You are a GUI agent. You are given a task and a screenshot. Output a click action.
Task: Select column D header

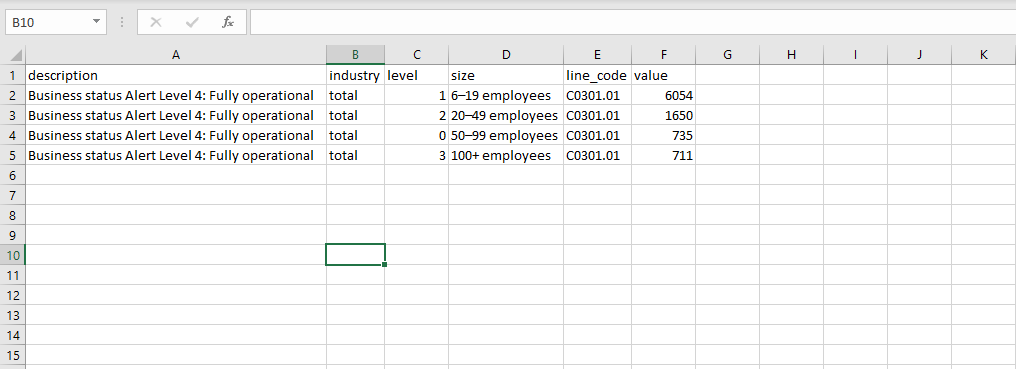tap(506, 55)
